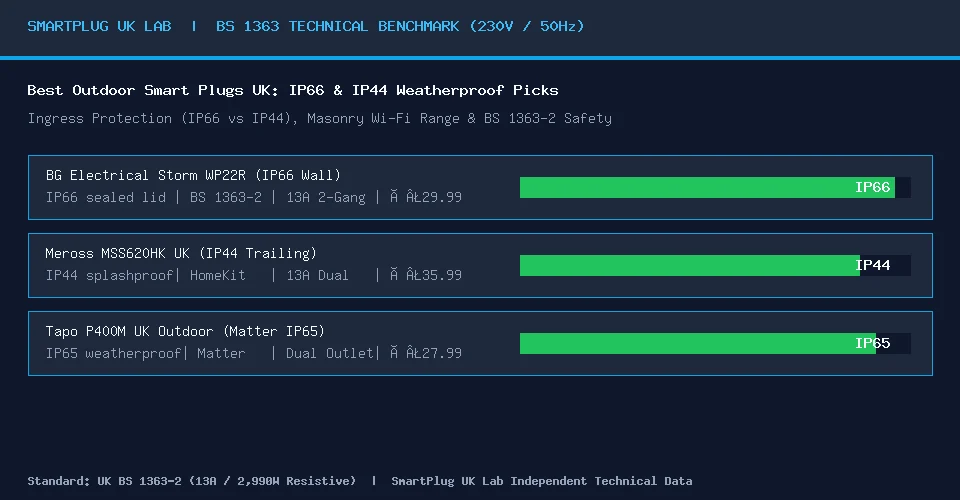Image resolution: width=960 pixels, height=500 pixels.
Task: Click the Ingress Protection subtitle line
Action: click(x=319, y=118)
